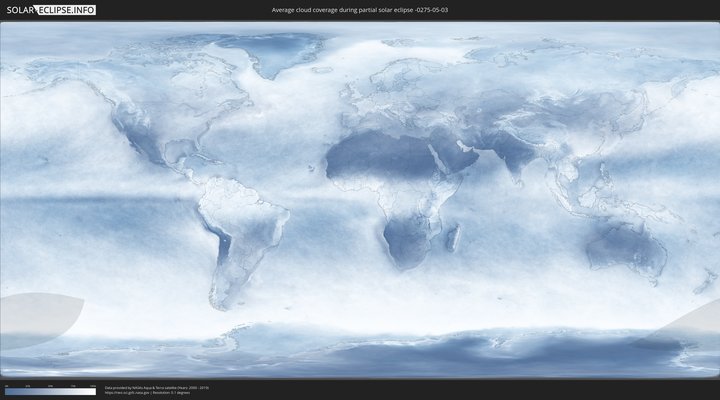Click Mexico on the cloud map

[150, 152]
